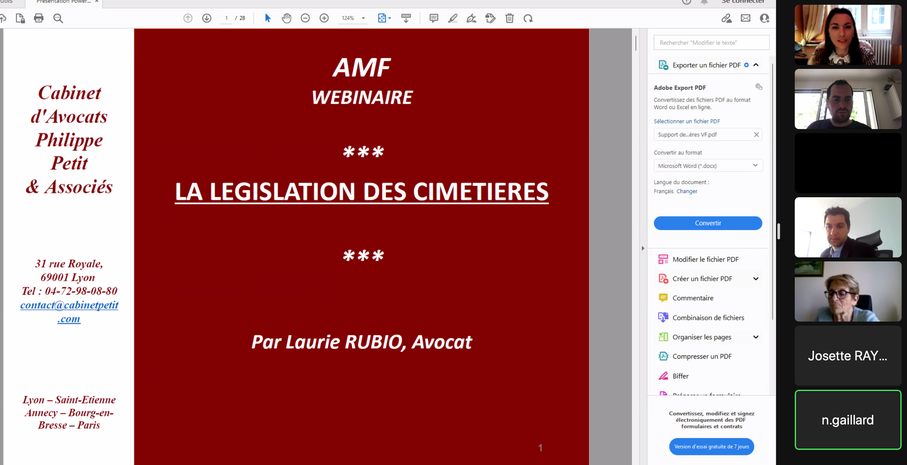
Task: Open Modifier le fichier PDF tool
Action: (705, 259)
